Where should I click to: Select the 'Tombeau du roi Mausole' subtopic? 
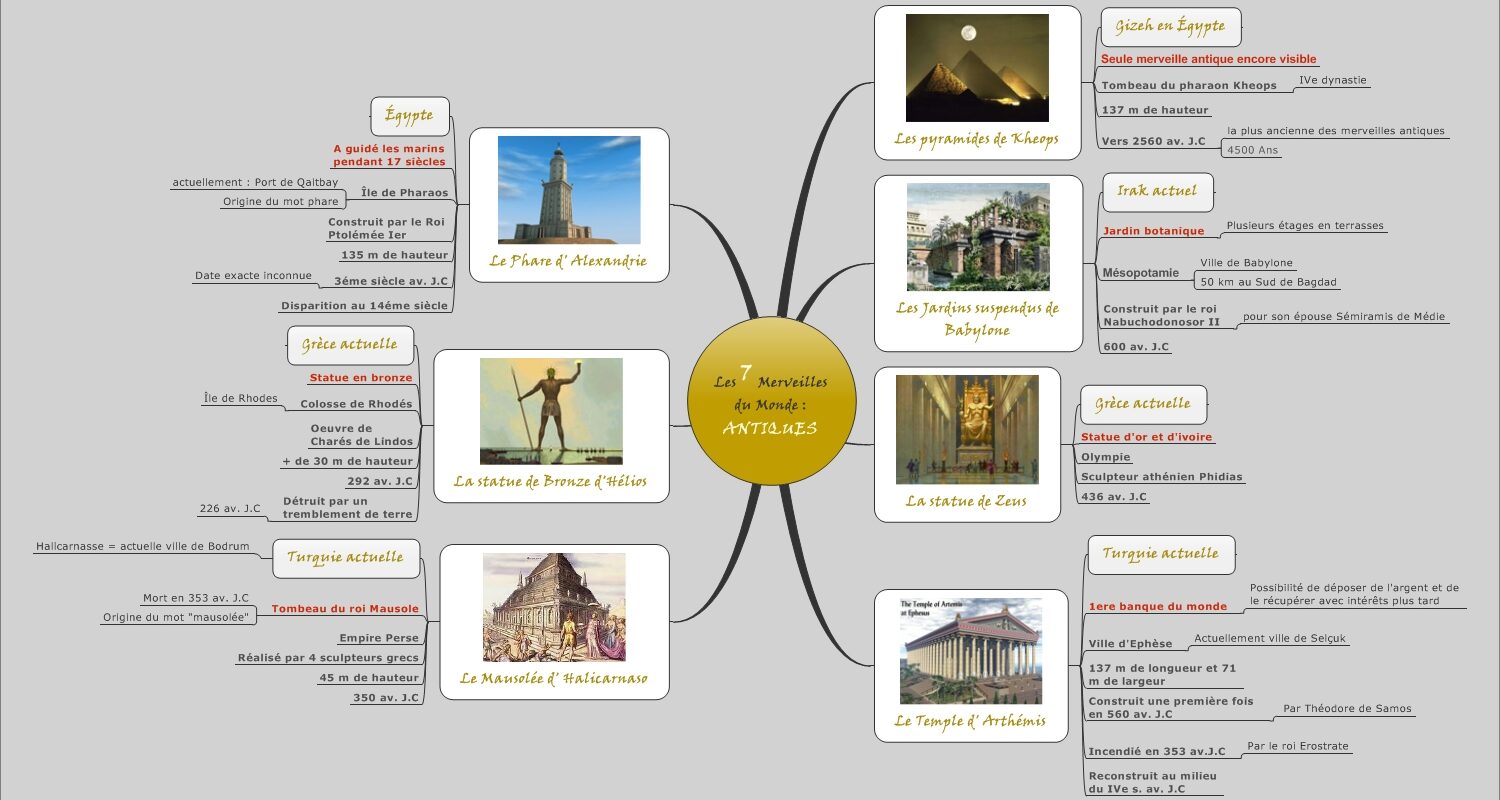pyautogui.click(x=345, y=608)
